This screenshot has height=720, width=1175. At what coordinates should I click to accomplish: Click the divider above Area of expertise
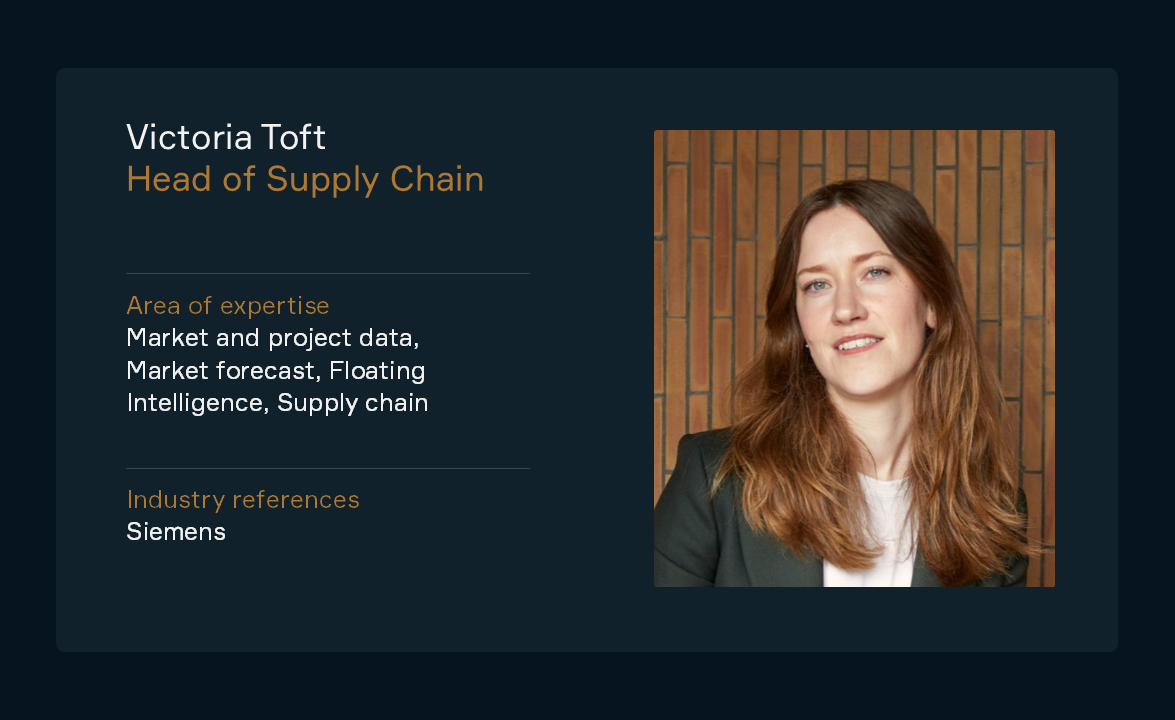[328, 273]
